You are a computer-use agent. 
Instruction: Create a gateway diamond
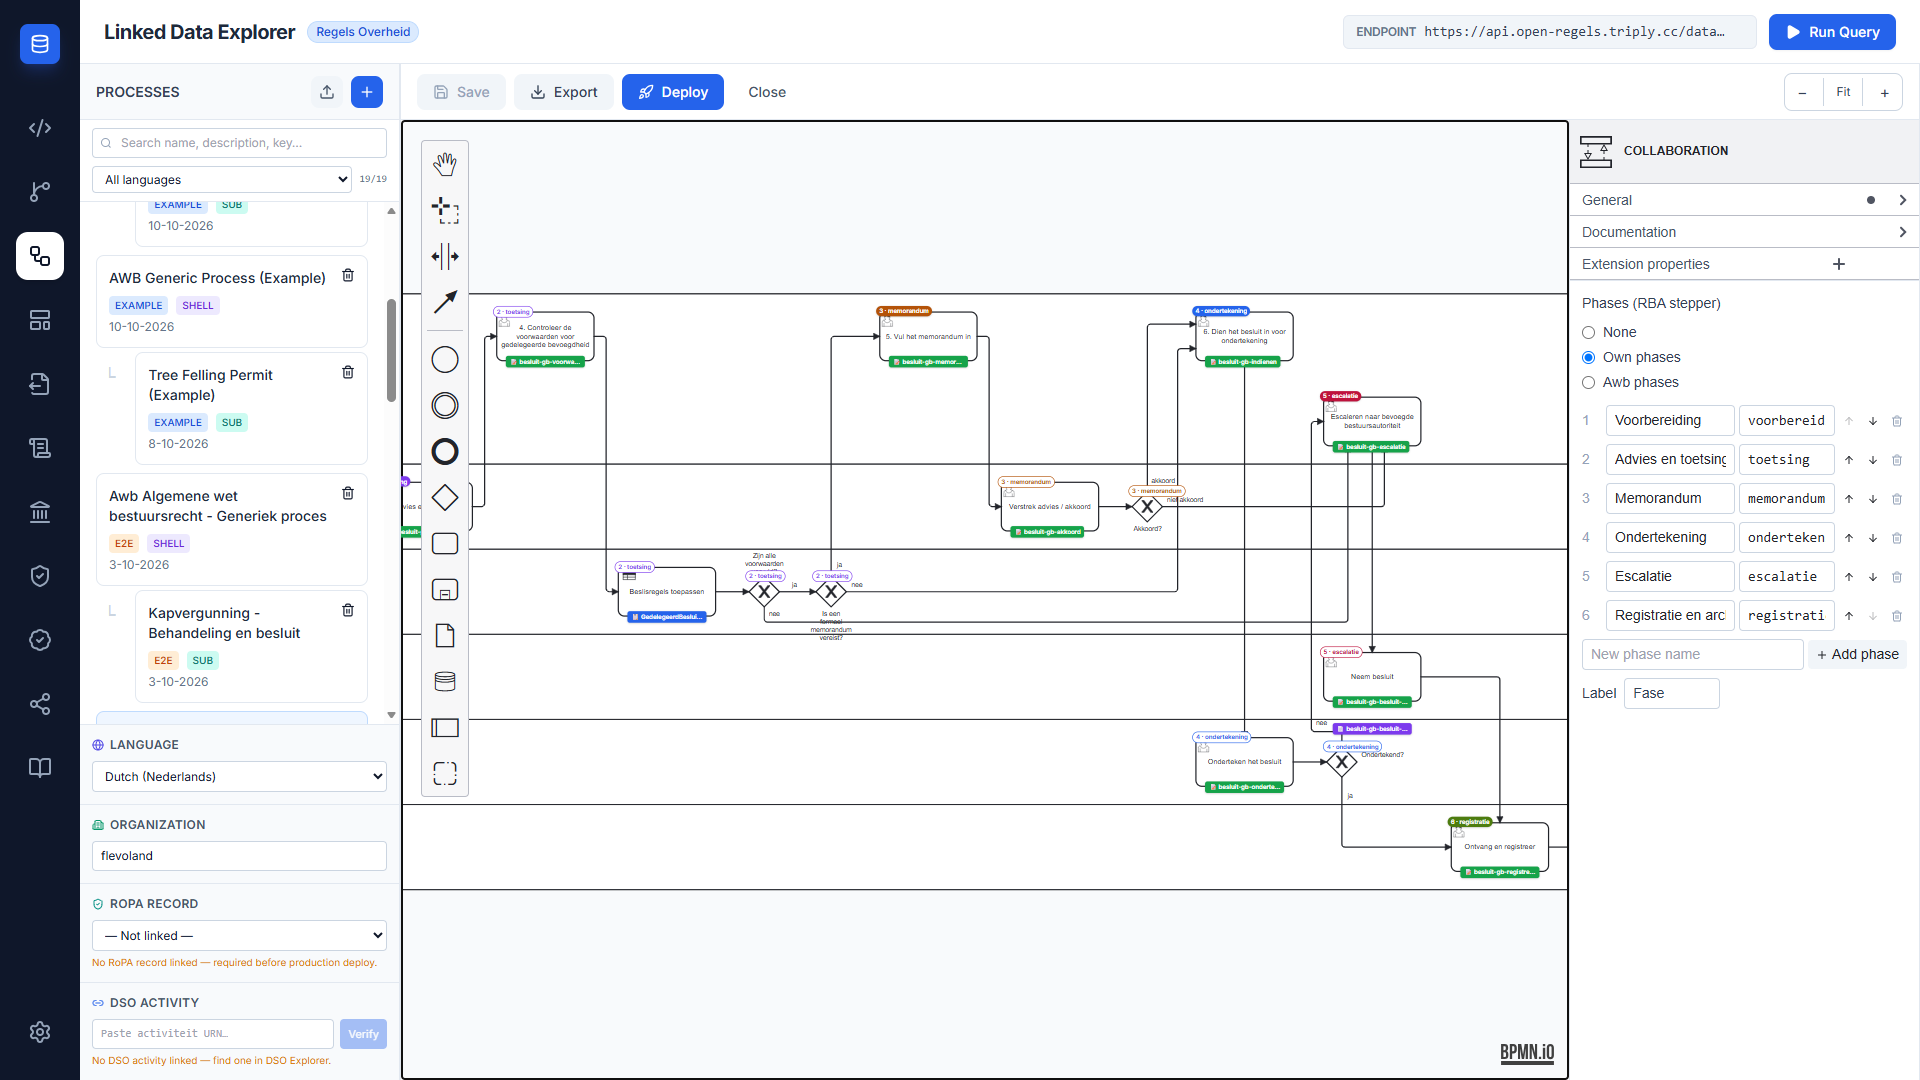click(445, 498)
